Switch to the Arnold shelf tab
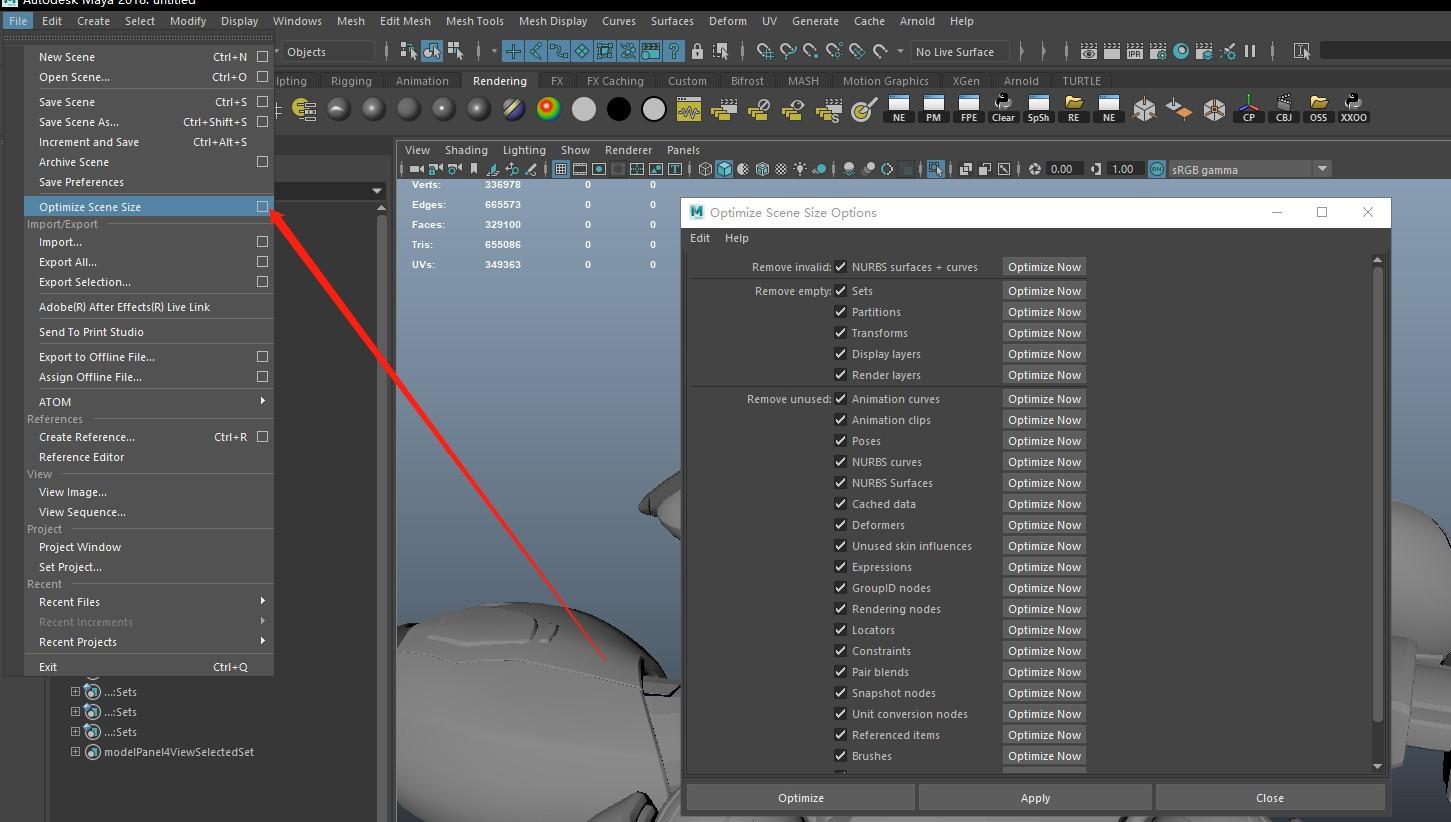 (x=1021, y=81)
